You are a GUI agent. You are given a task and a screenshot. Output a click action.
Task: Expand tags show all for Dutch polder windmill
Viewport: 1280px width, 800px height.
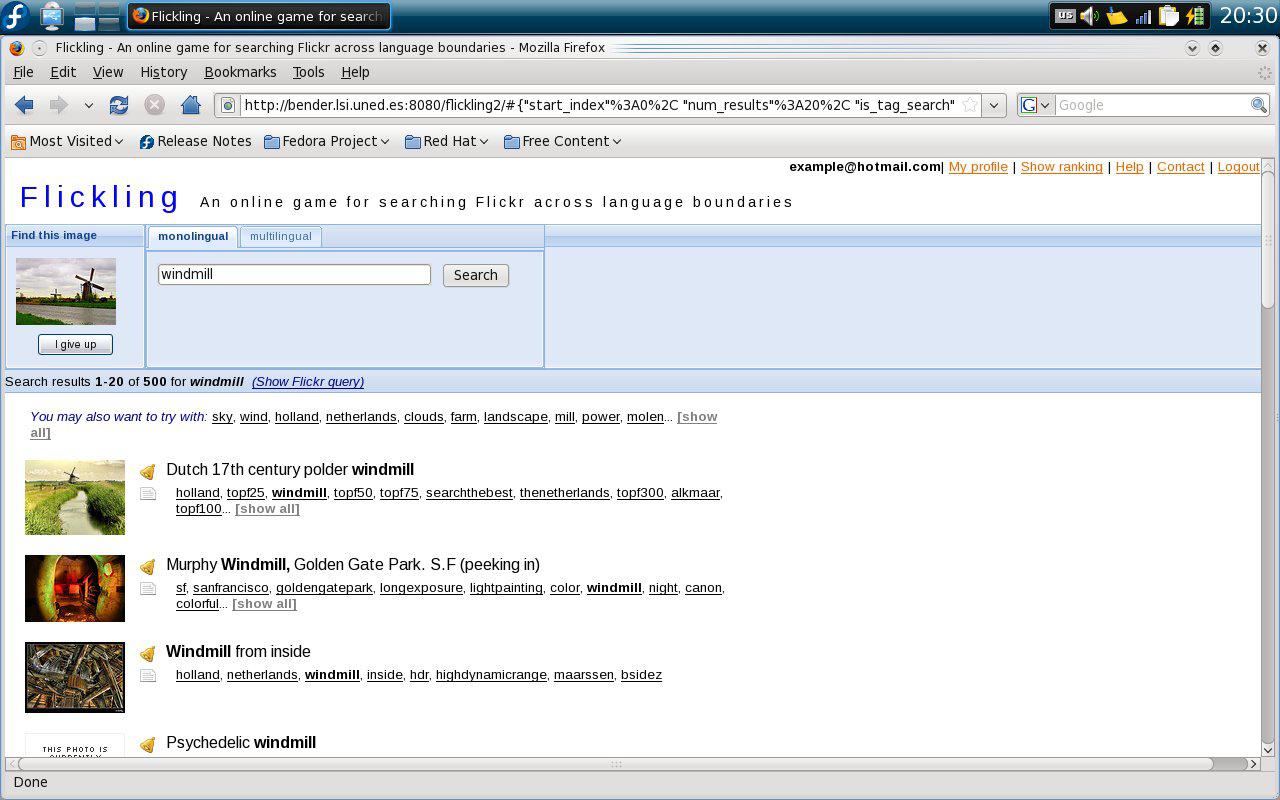[267, 509]
